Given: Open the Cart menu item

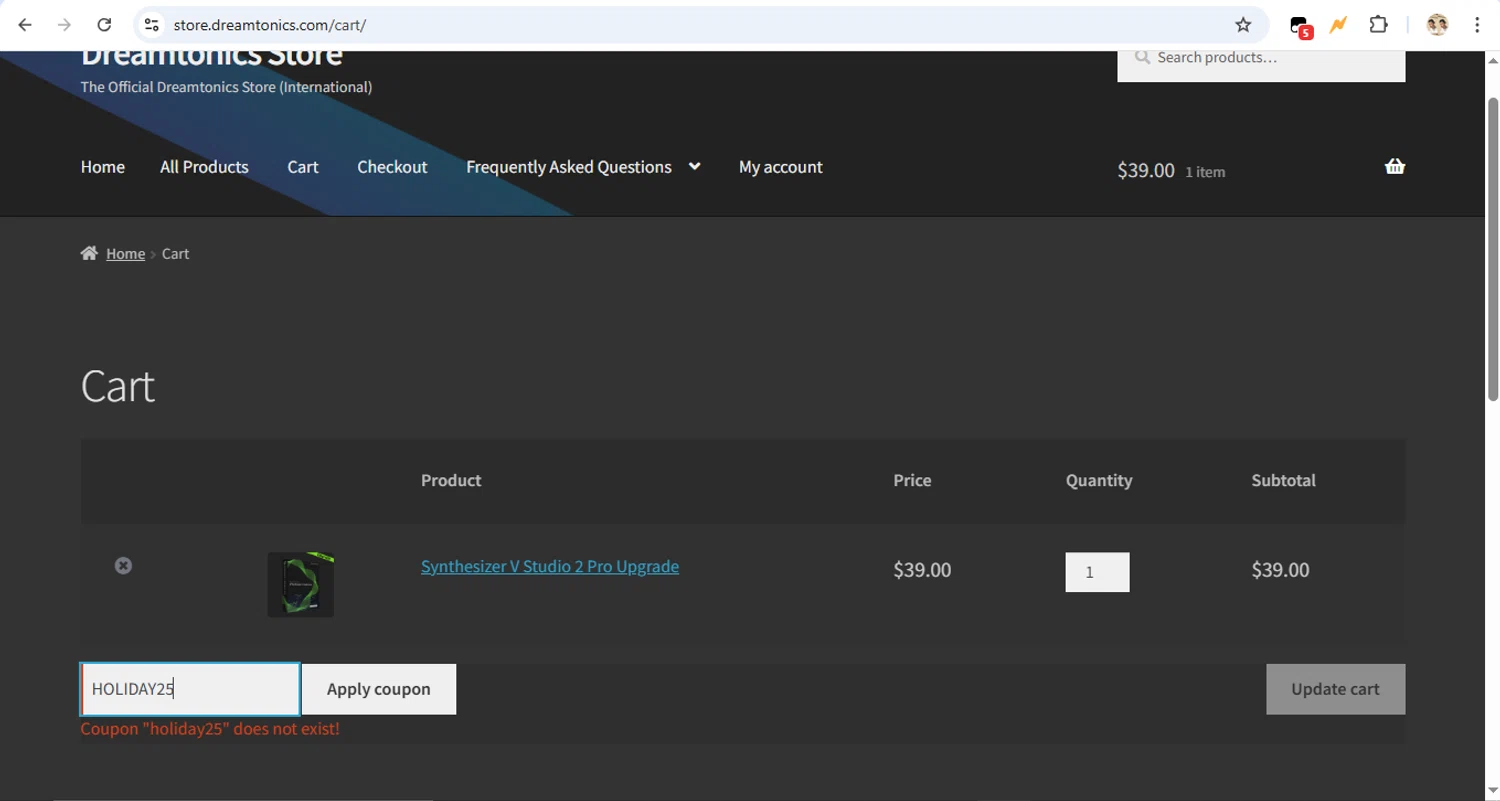Looking at the screenshot, I should [303, 167].
